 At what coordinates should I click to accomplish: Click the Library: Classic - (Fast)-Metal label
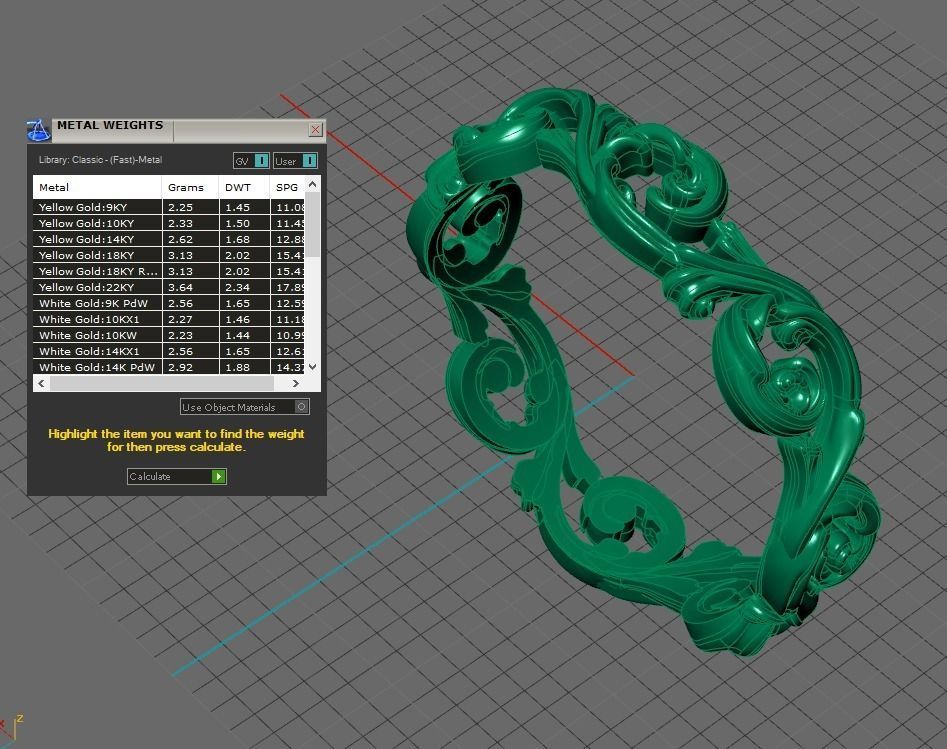click(x=100, y=159)
